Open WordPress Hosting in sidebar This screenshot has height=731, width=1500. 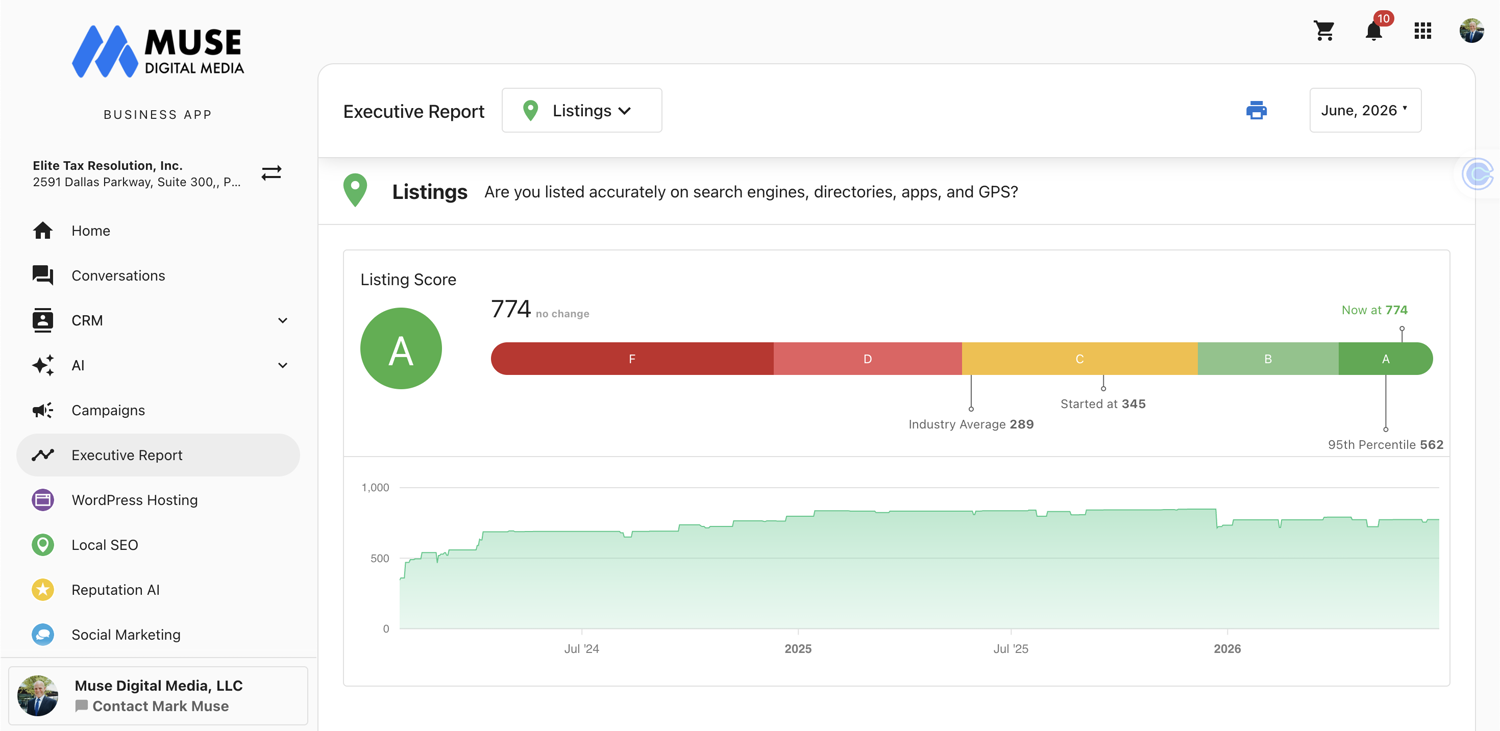158,500
